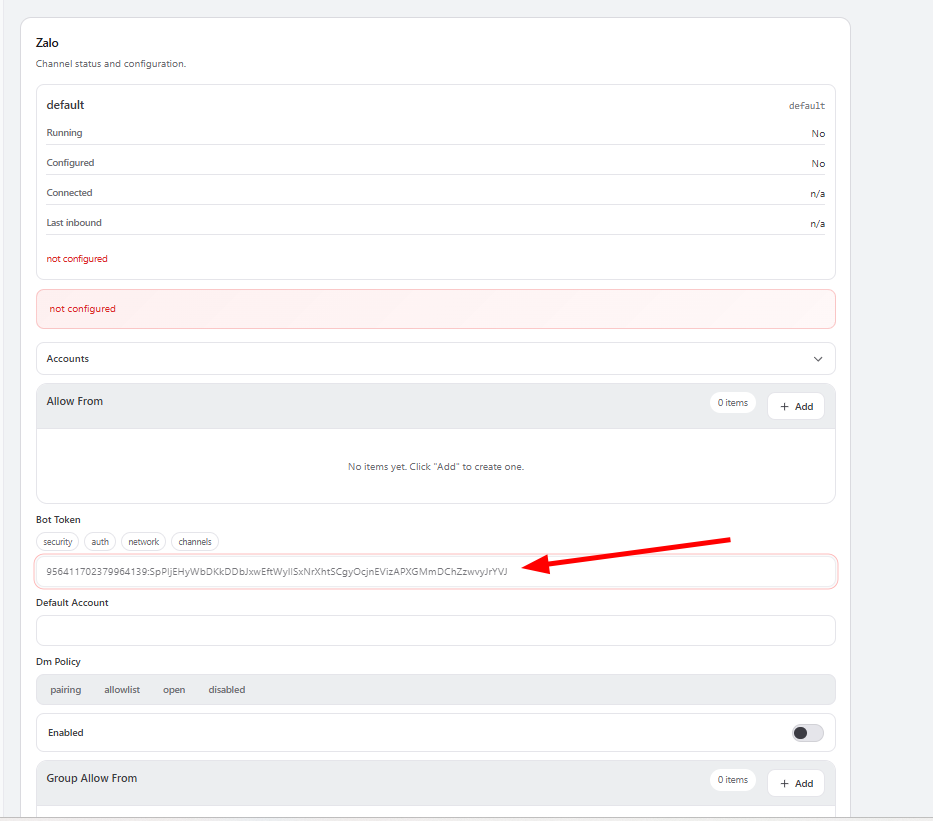Click the 0 items badge in Group Allow From
933x821 pixels.
pyautogui.click(x=732, y=780)
